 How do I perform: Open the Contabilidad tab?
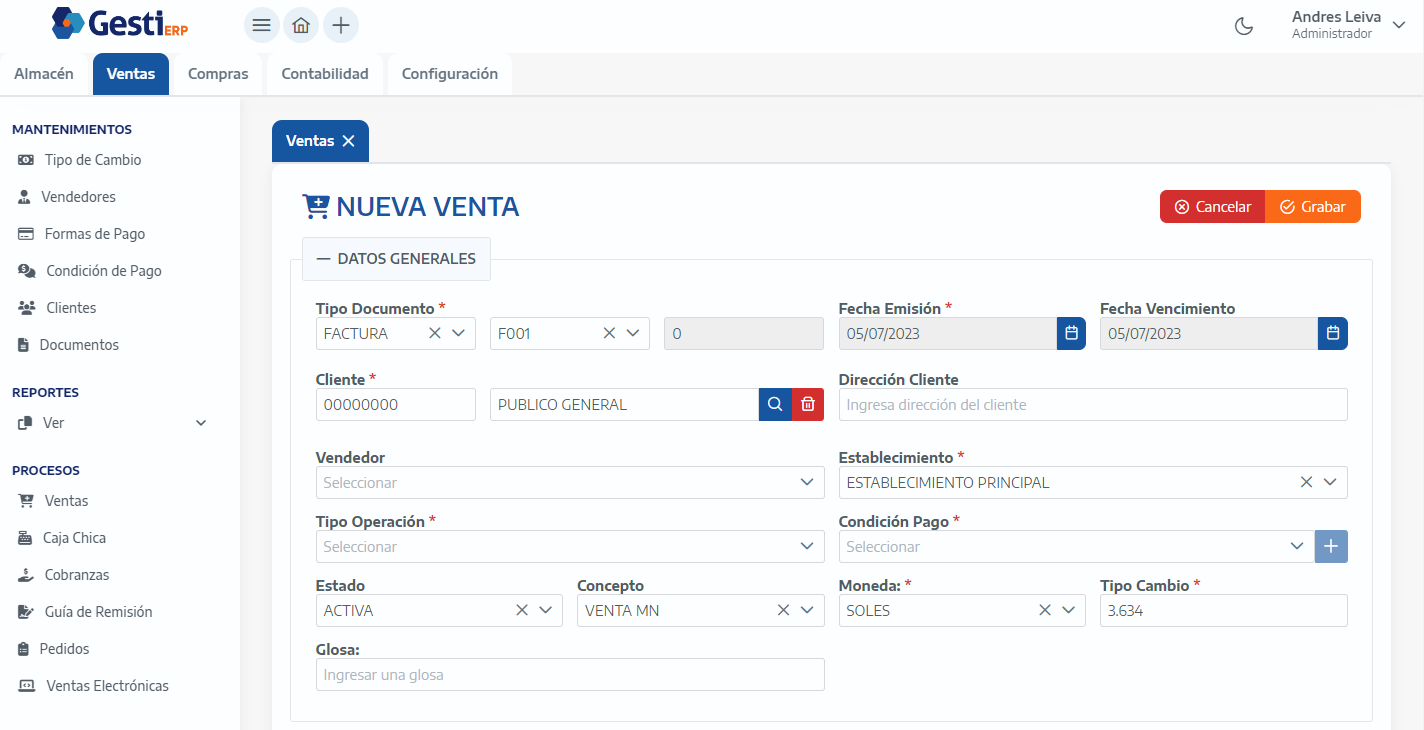(x=325, y=74)
